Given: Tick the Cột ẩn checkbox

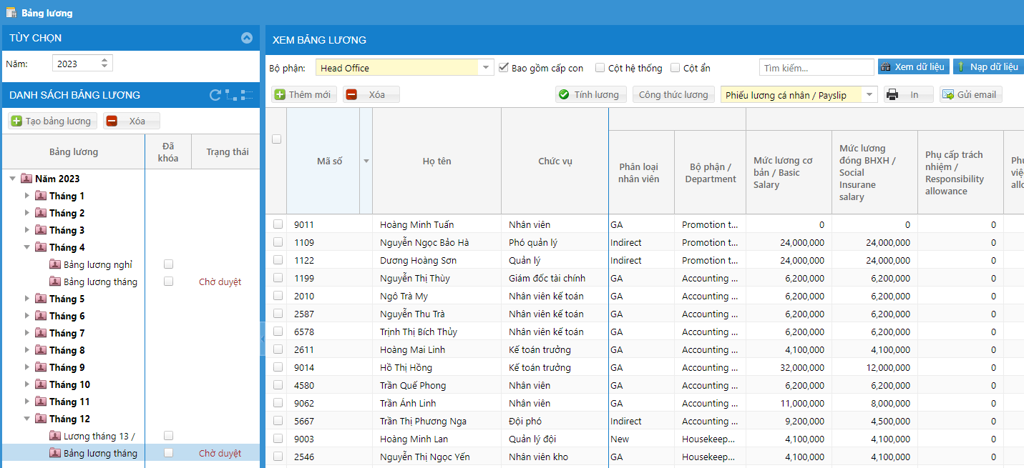Looking at the screenshot, I should 676,68.
